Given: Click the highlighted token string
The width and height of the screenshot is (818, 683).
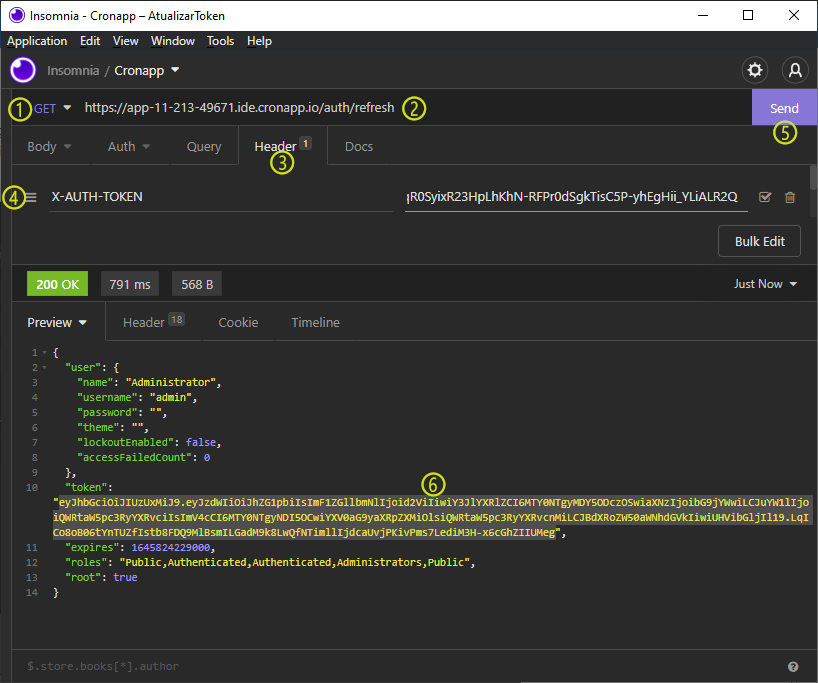Looking at the screenshot, I should click(431, 517).
